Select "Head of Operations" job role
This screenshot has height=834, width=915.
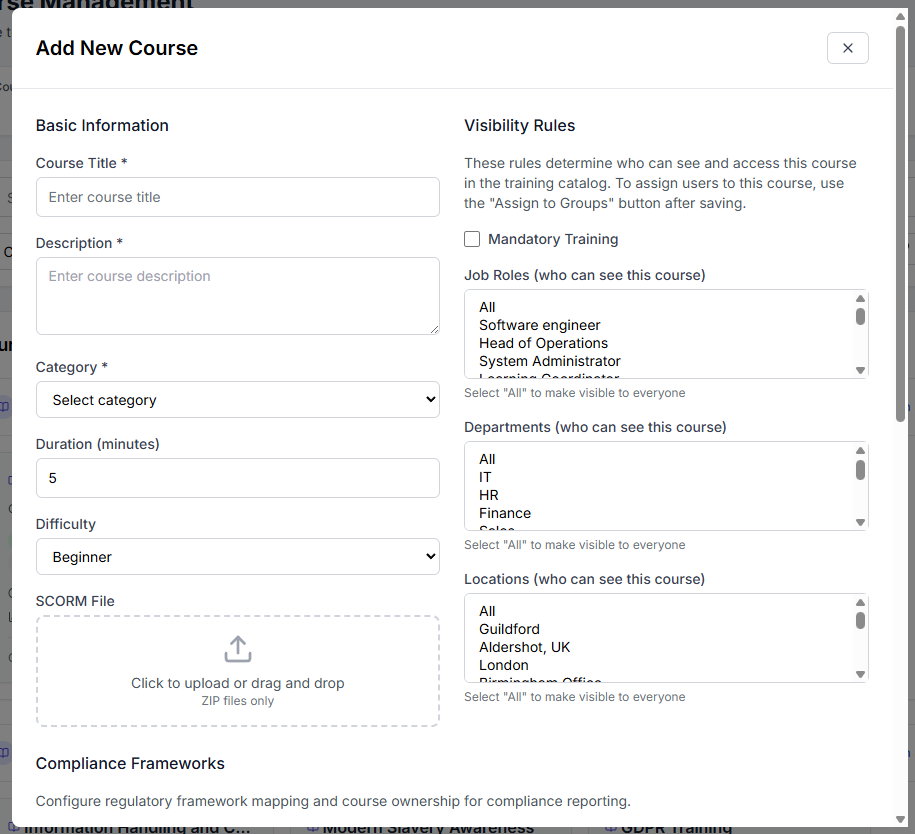[x=543, y=343]
